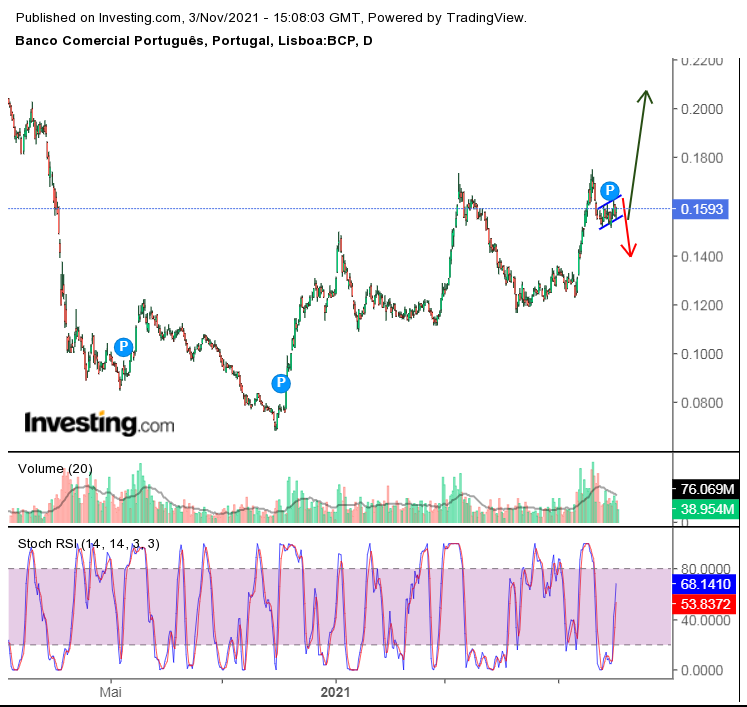Click the 2021 label on time axis
Screen dimensions: 747x707
coord(335,692)
